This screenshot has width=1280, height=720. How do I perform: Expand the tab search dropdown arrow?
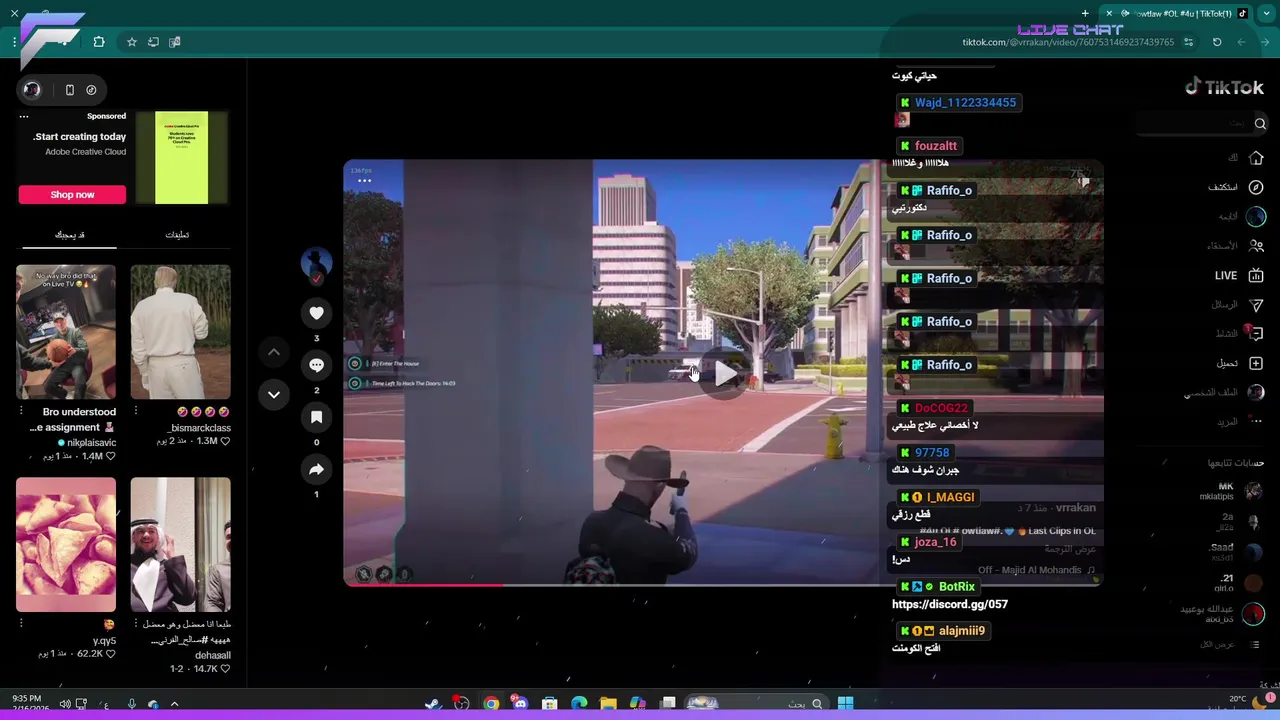(1266, 13)
